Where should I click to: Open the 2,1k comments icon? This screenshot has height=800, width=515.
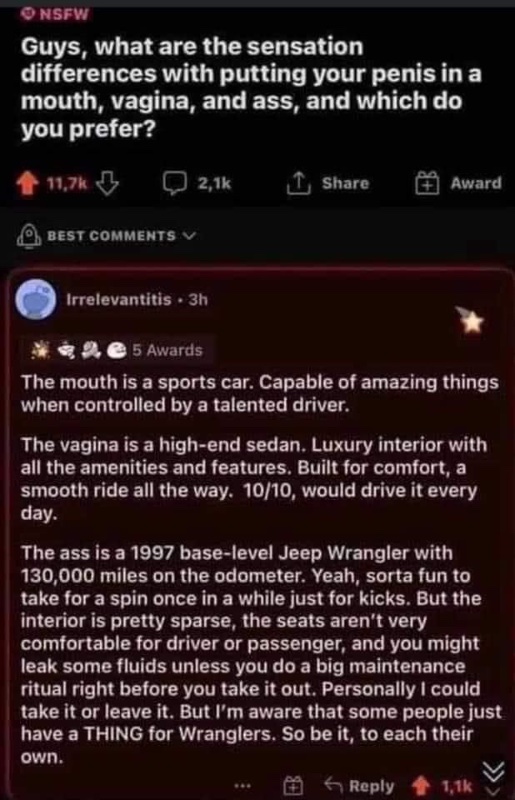click(175, 184)
